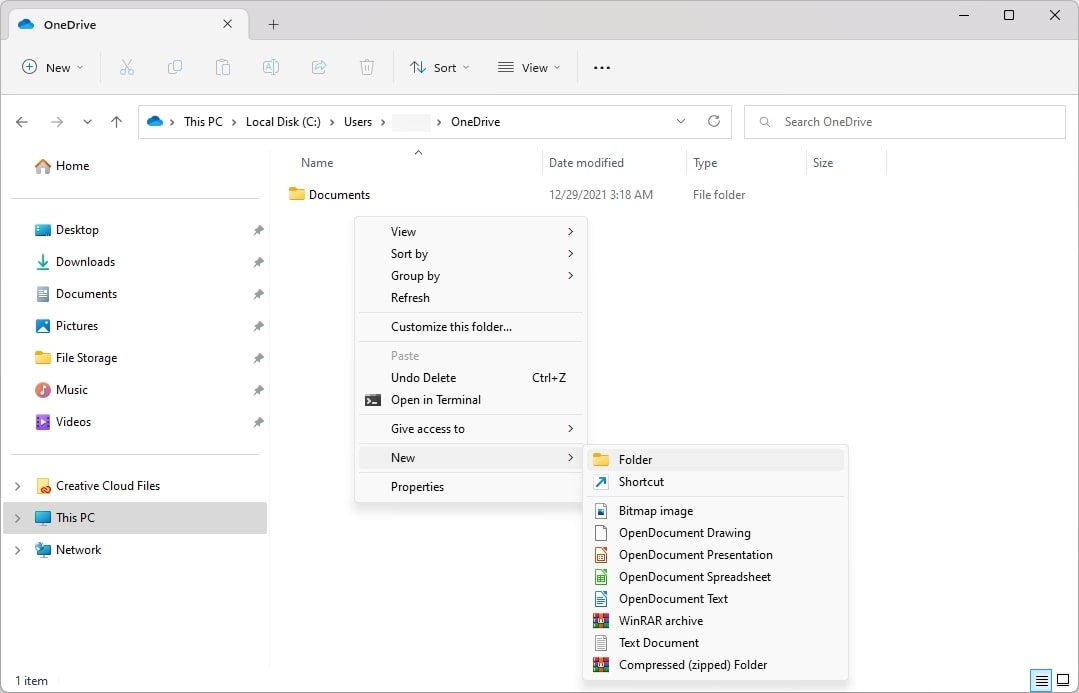Expand Creative Cloud Files tree node
This screenshot has width=1079, height=693.
pyautogui.click(x=18, y=486)
